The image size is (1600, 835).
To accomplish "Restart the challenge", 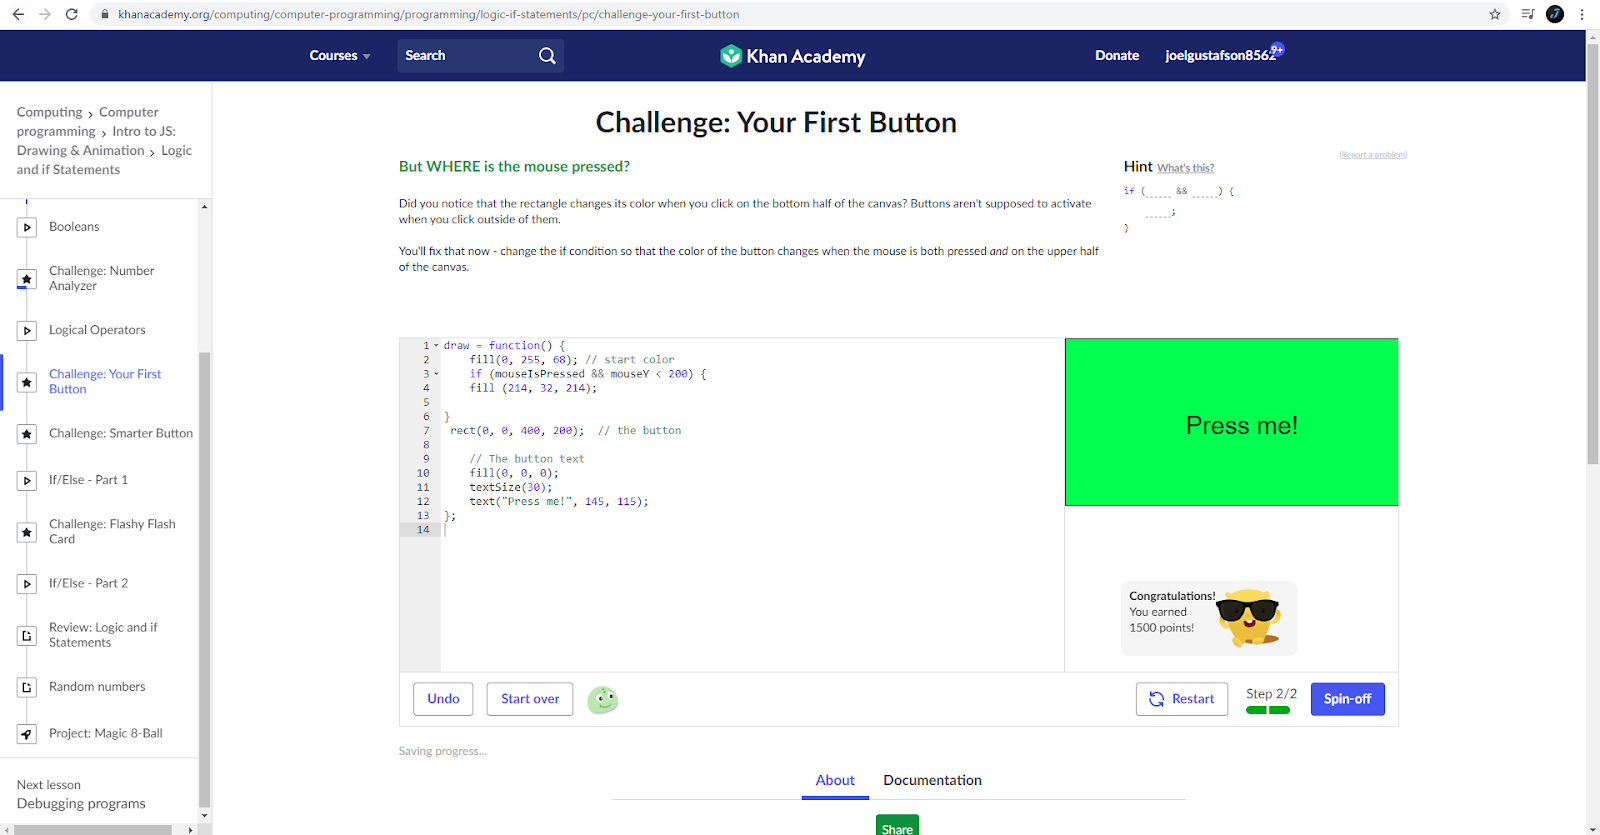I will coord(1182,699).
